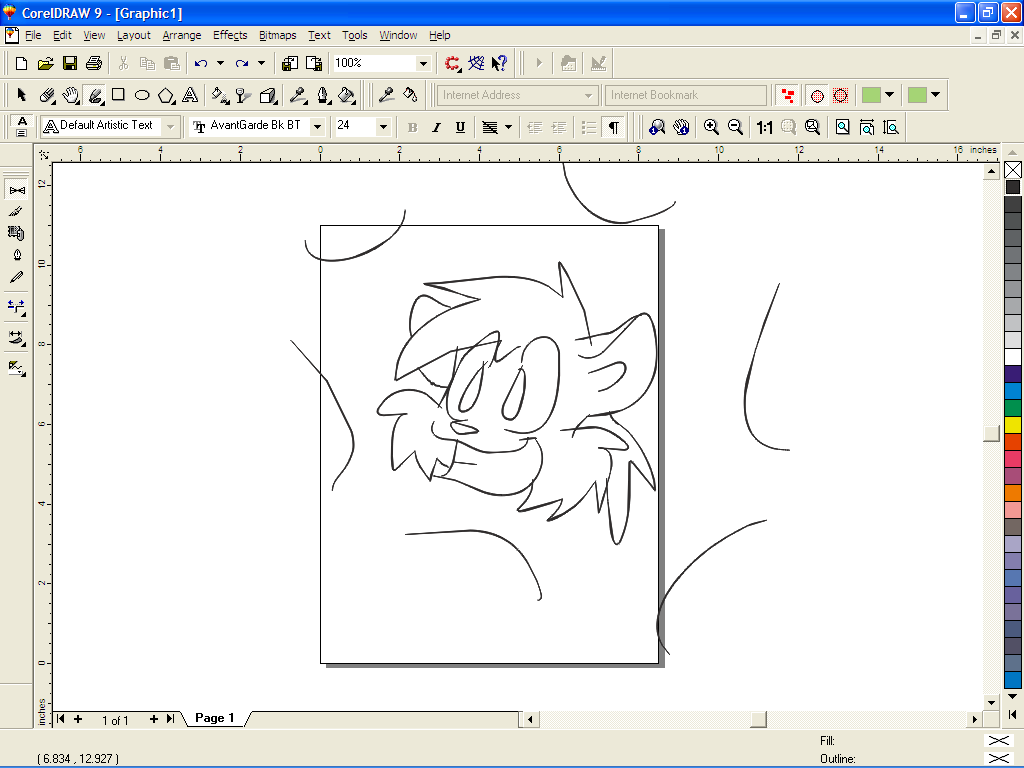Viewport: 1024px width, 768px height.
Task: Save the drawing with the floppy icon
Action: coord(69,63)
